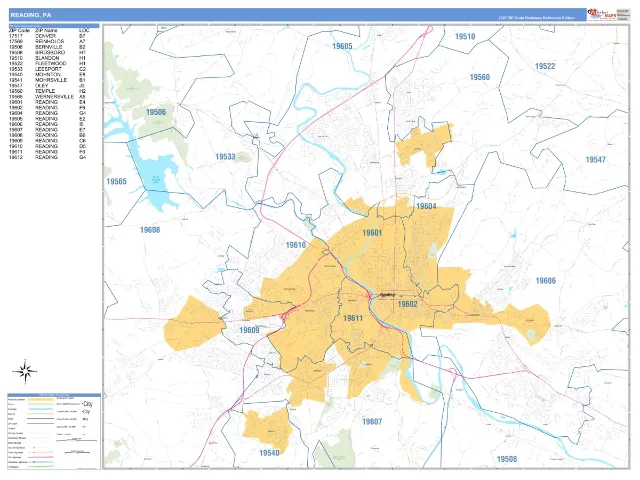This screenshot has width=640, height=480.
Task: Click the orange swatch in the legend
Action: point(40,399)
